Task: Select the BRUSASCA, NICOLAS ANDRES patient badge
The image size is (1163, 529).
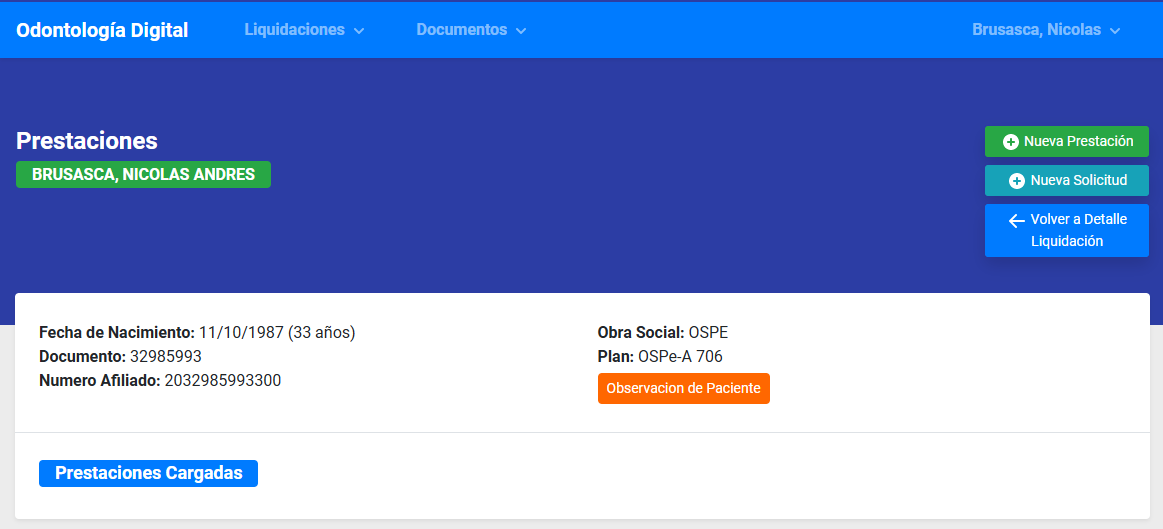Action: pos(143,174)
